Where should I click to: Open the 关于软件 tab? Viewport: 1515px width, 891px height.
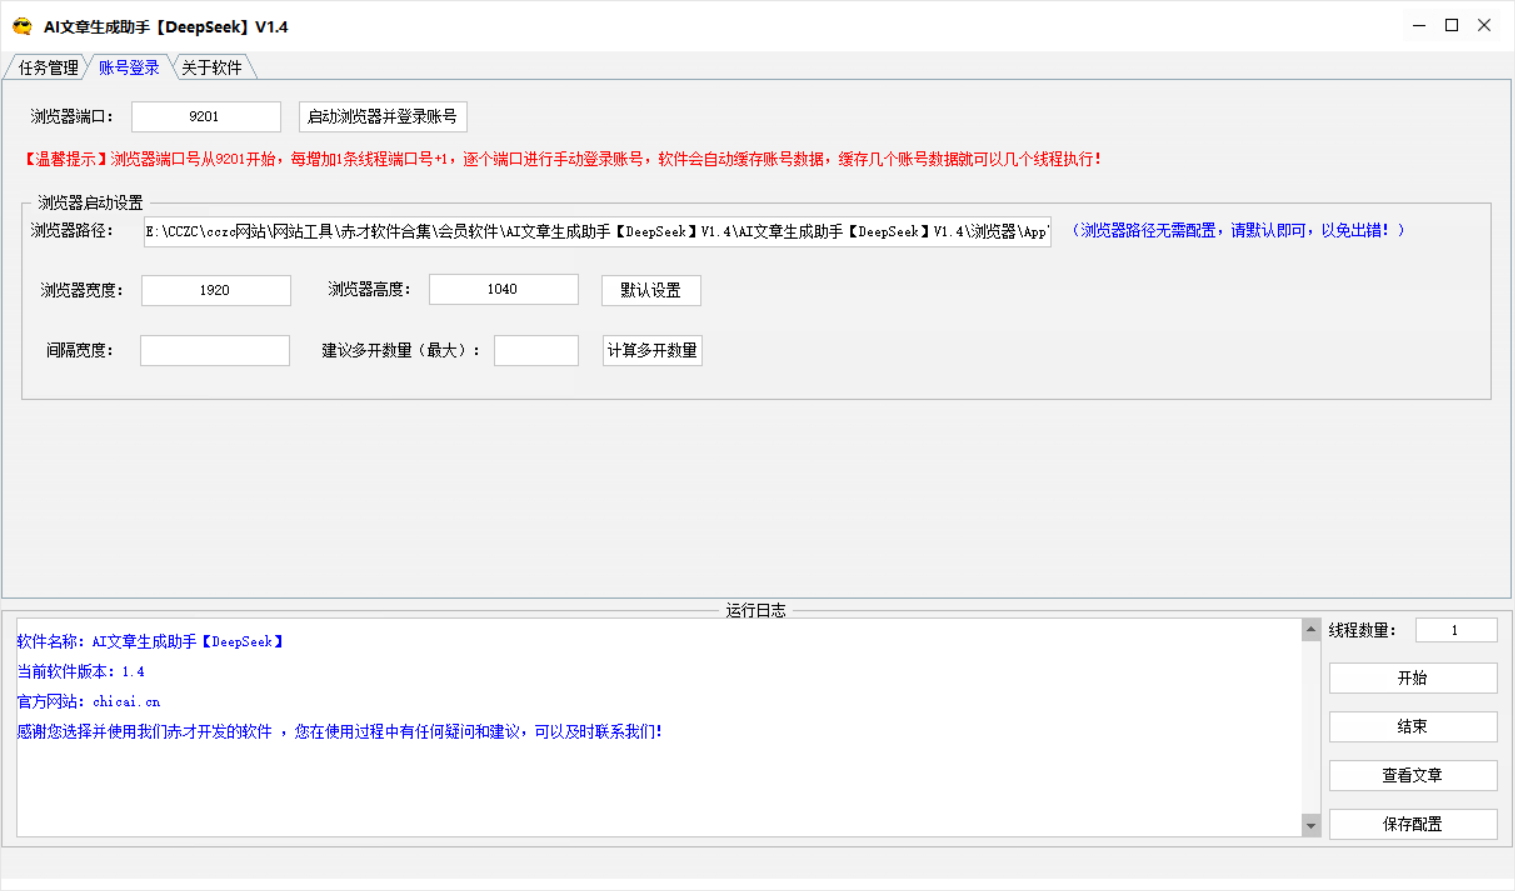click(x=211, y=68)
